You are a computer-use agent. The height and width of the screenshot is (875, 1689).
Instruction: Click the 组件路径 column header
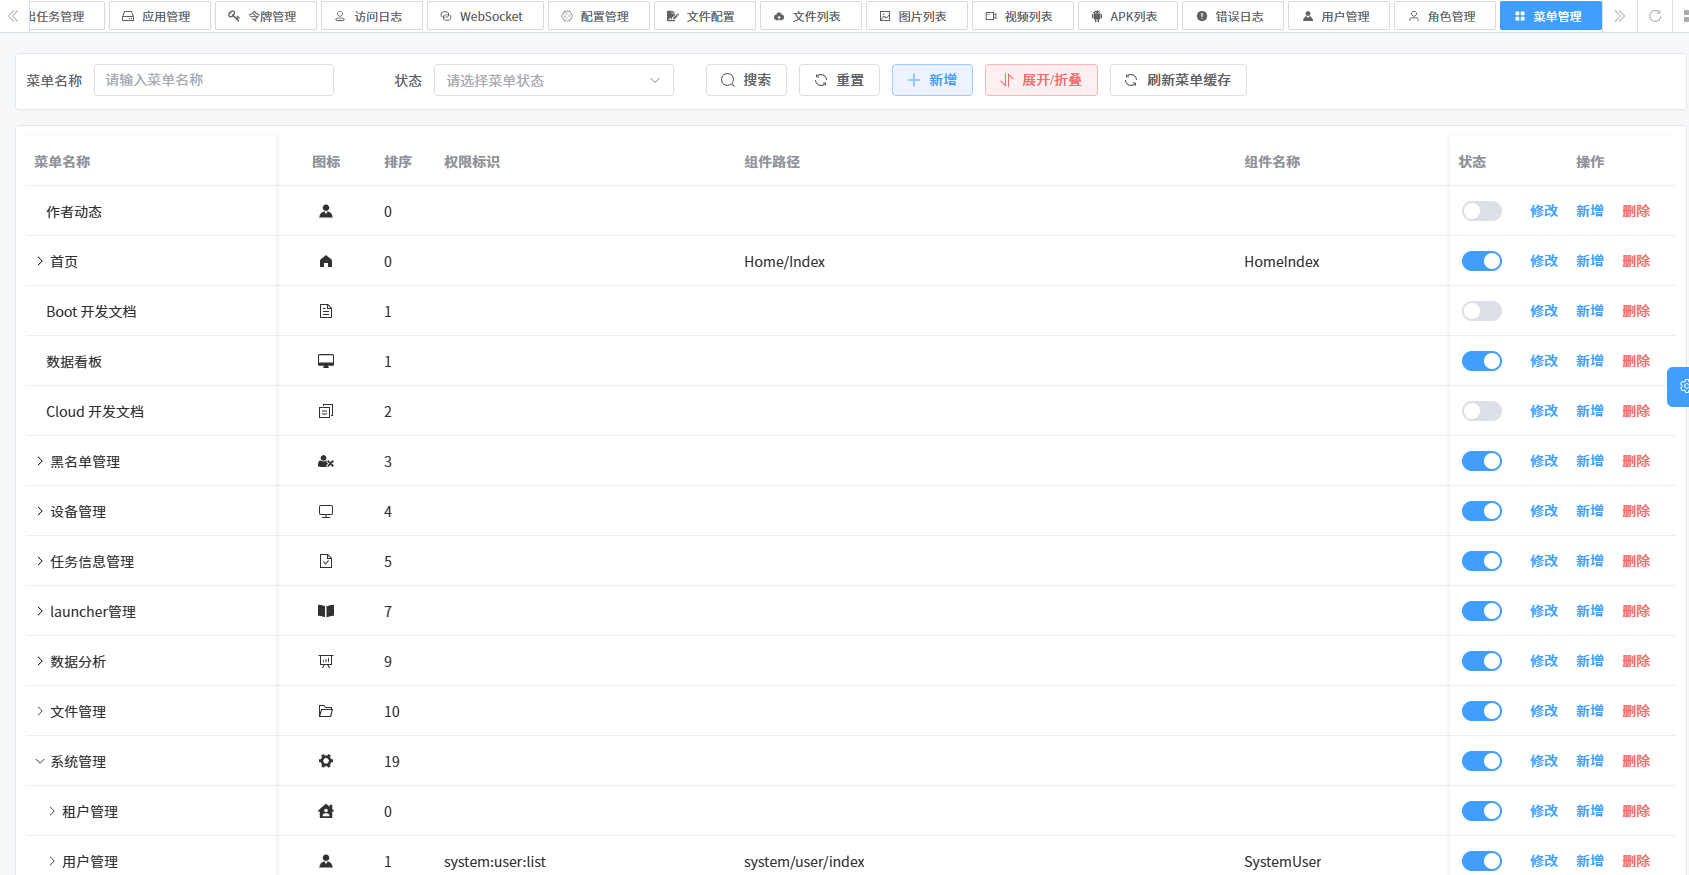772,162
